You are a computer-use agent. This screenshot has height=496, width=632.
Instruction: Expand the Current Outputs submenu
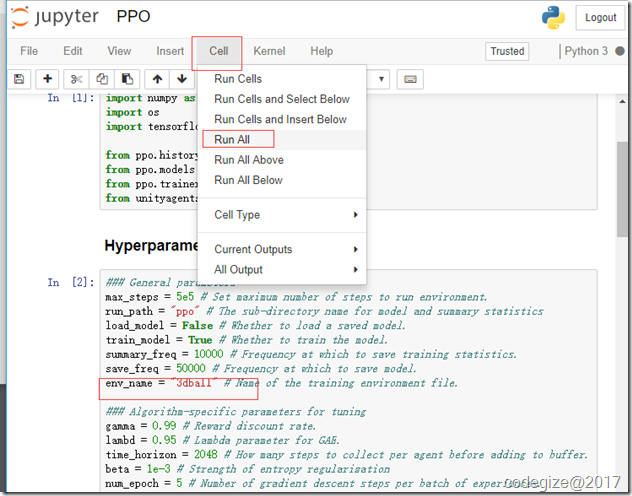pyautogui.click(x=285, y=249)
